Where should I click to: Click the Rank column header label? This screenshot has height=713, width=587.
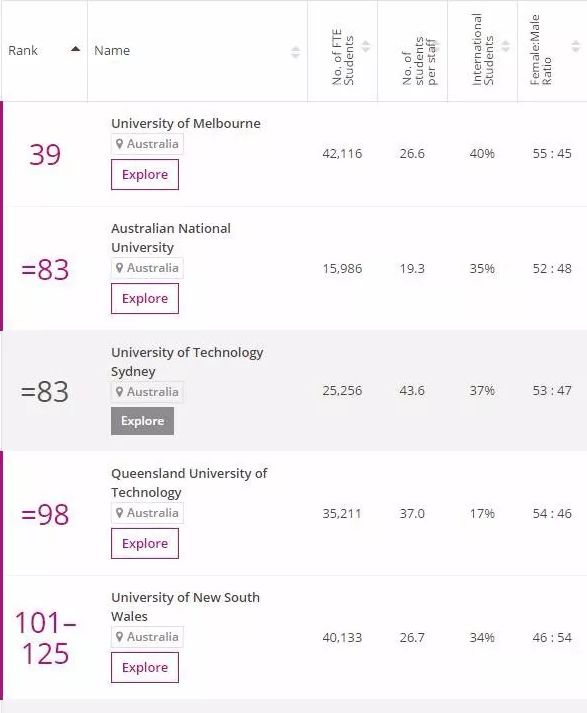click(23, 50)
